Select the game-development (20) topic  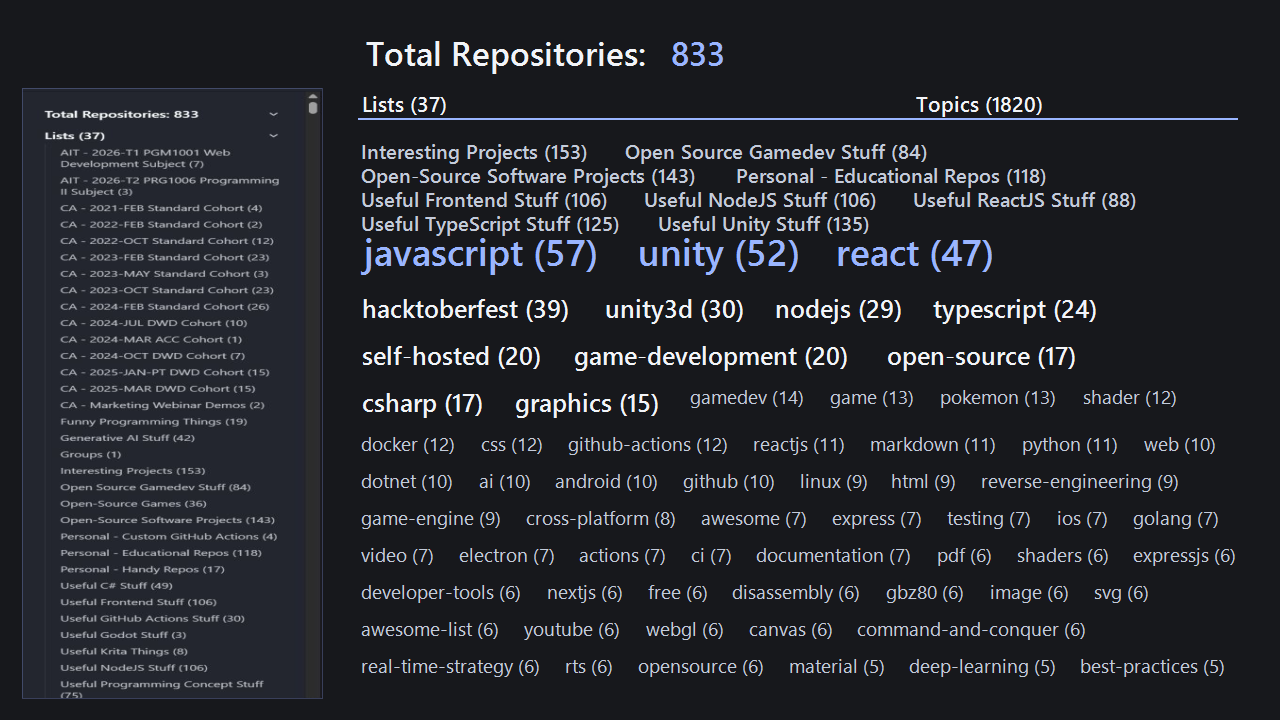pyautogui.click(x=711, y=357)
